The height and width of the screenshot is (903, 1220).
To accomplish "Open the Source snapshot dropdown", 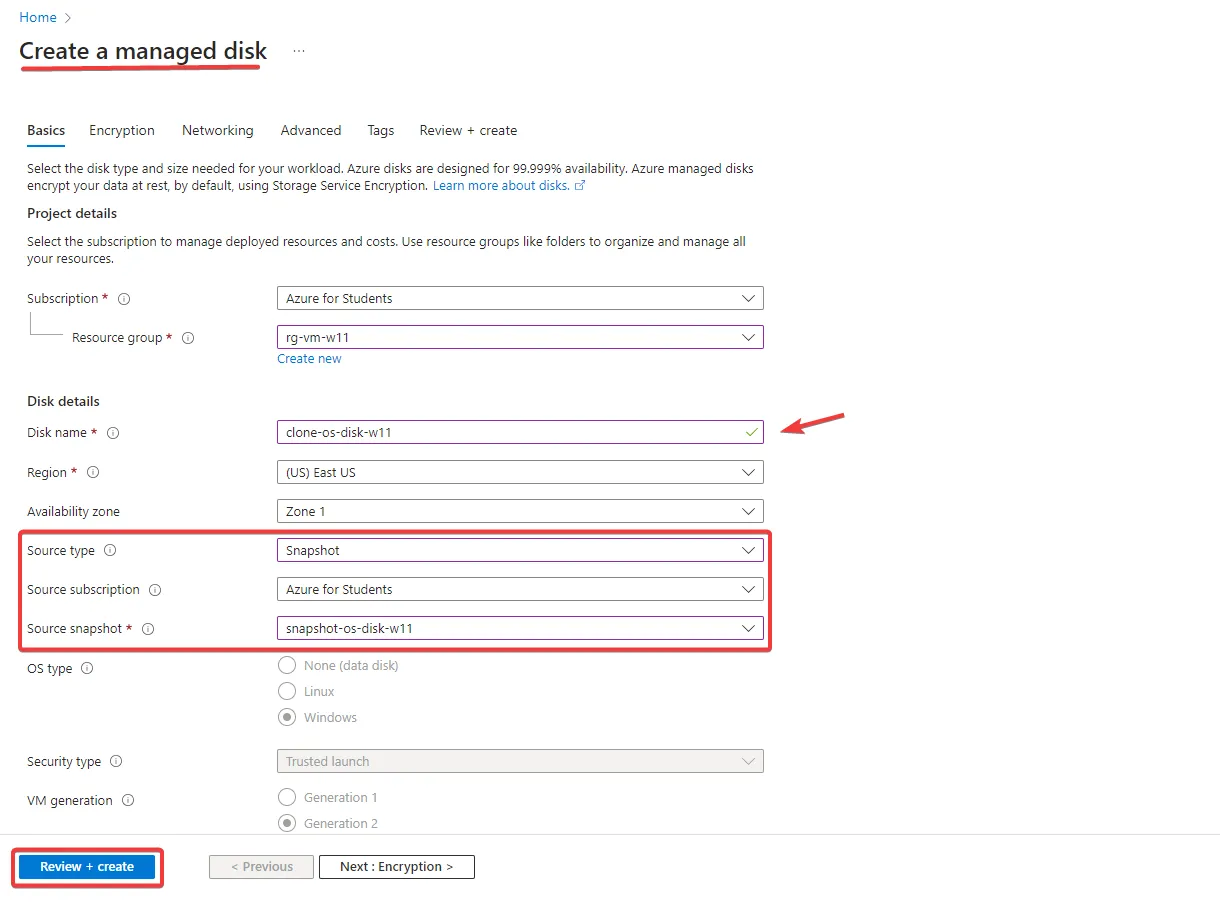I will pyautogui.click(x=520, y=628).
